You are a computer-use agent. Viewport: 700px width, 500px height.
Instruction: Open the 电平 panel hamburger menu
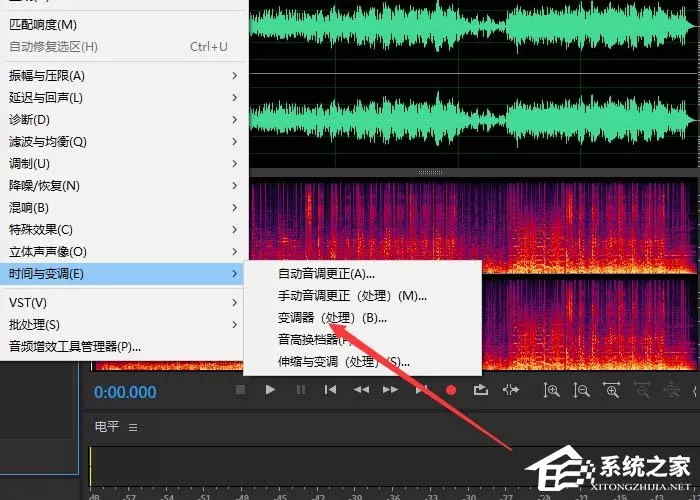pos(133,427)
